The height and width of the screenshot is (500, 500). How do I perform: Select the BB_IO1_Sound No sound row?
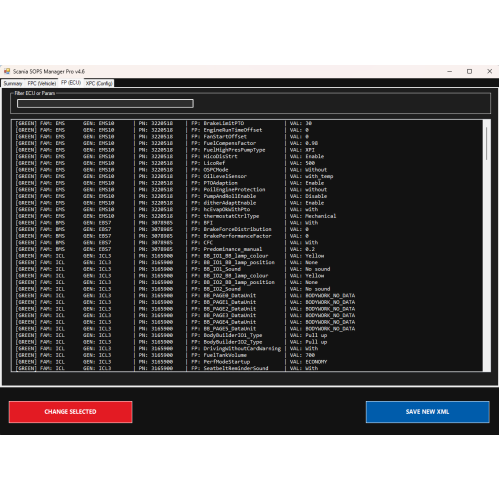[247, 269]
